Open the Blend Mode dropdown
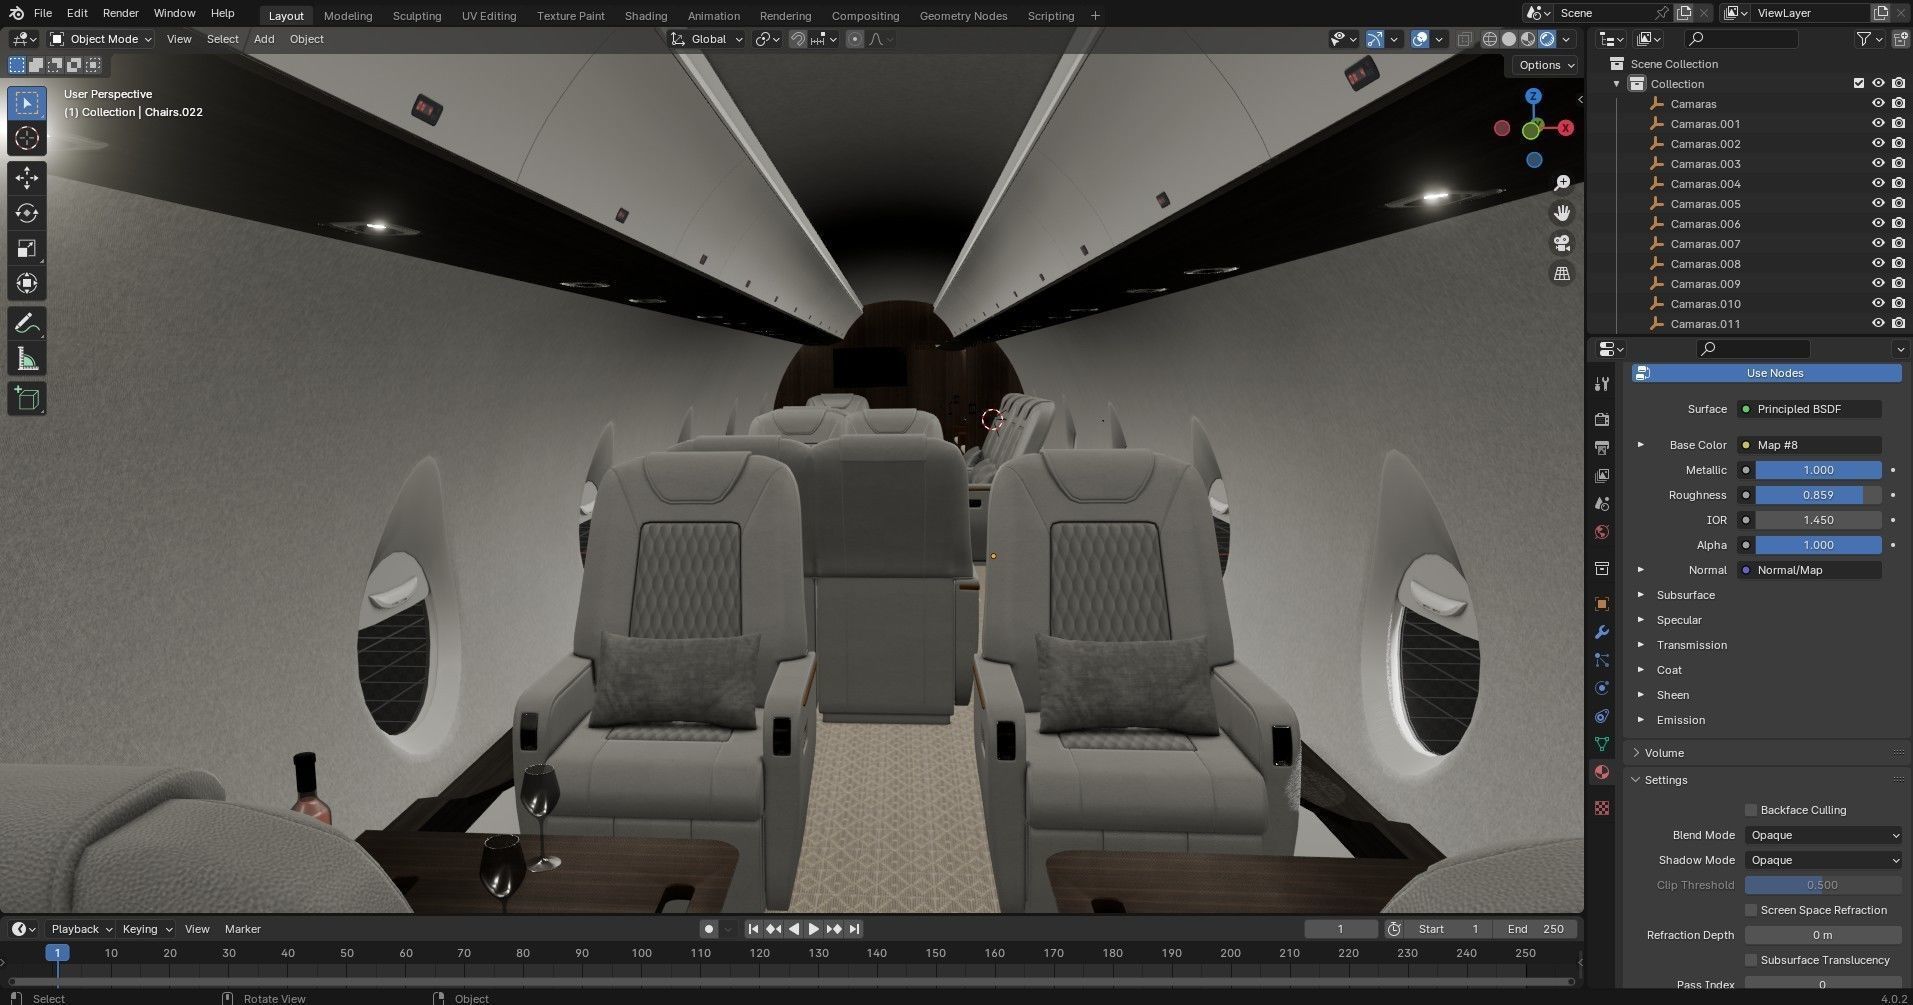The image size is (1913, 1005). click(1823, 835)
